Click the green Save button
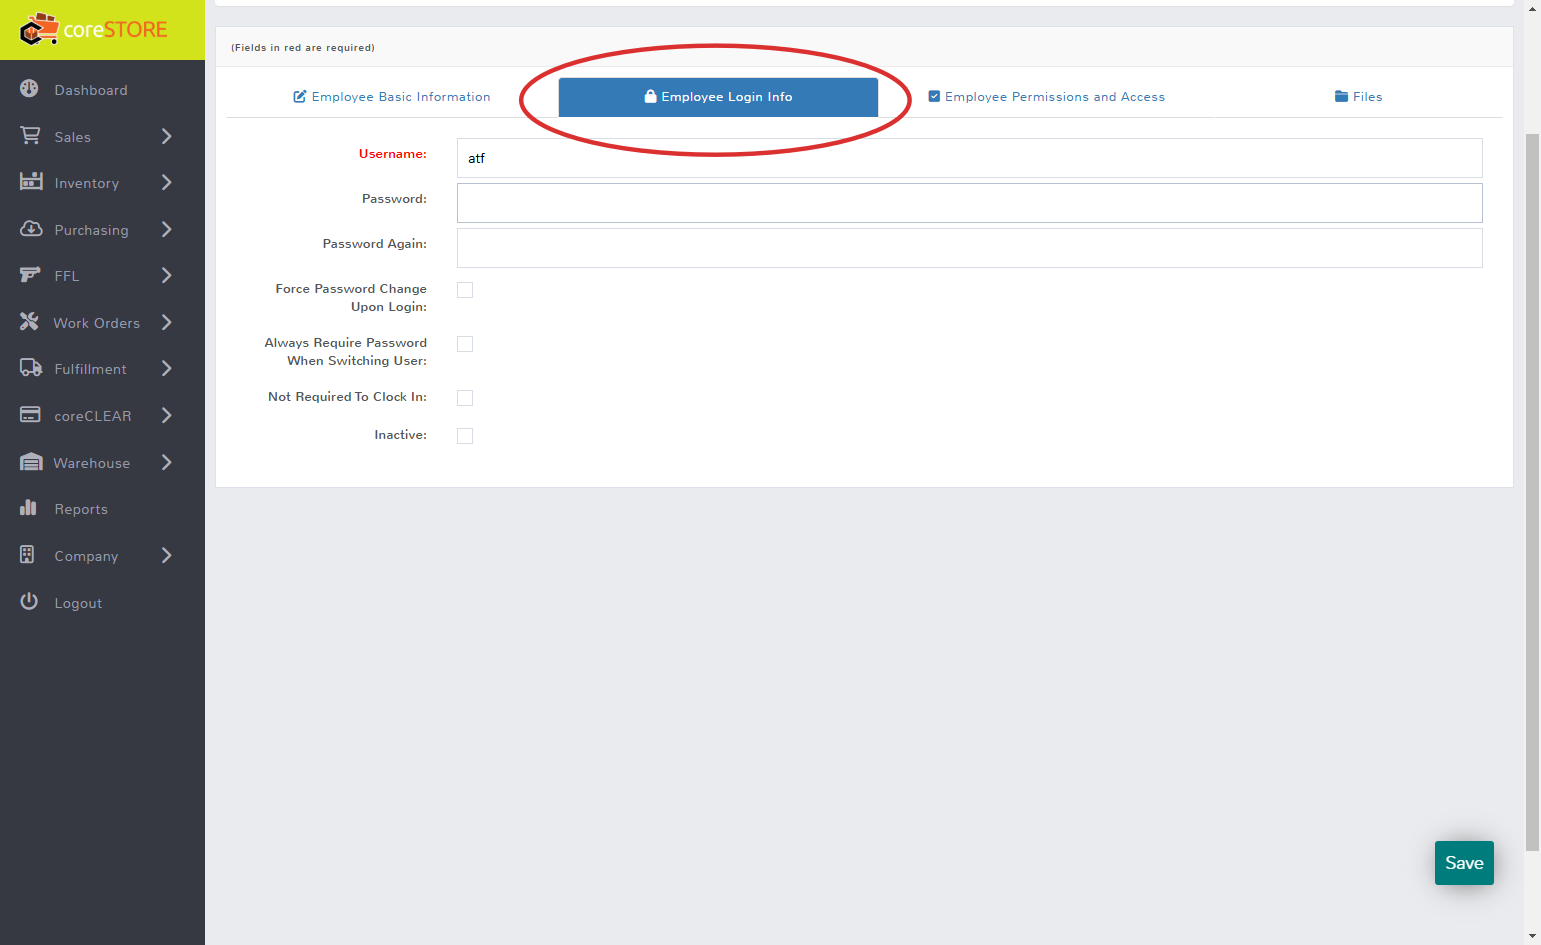The image size is (1541, 945). click(x=1464, y=863)
